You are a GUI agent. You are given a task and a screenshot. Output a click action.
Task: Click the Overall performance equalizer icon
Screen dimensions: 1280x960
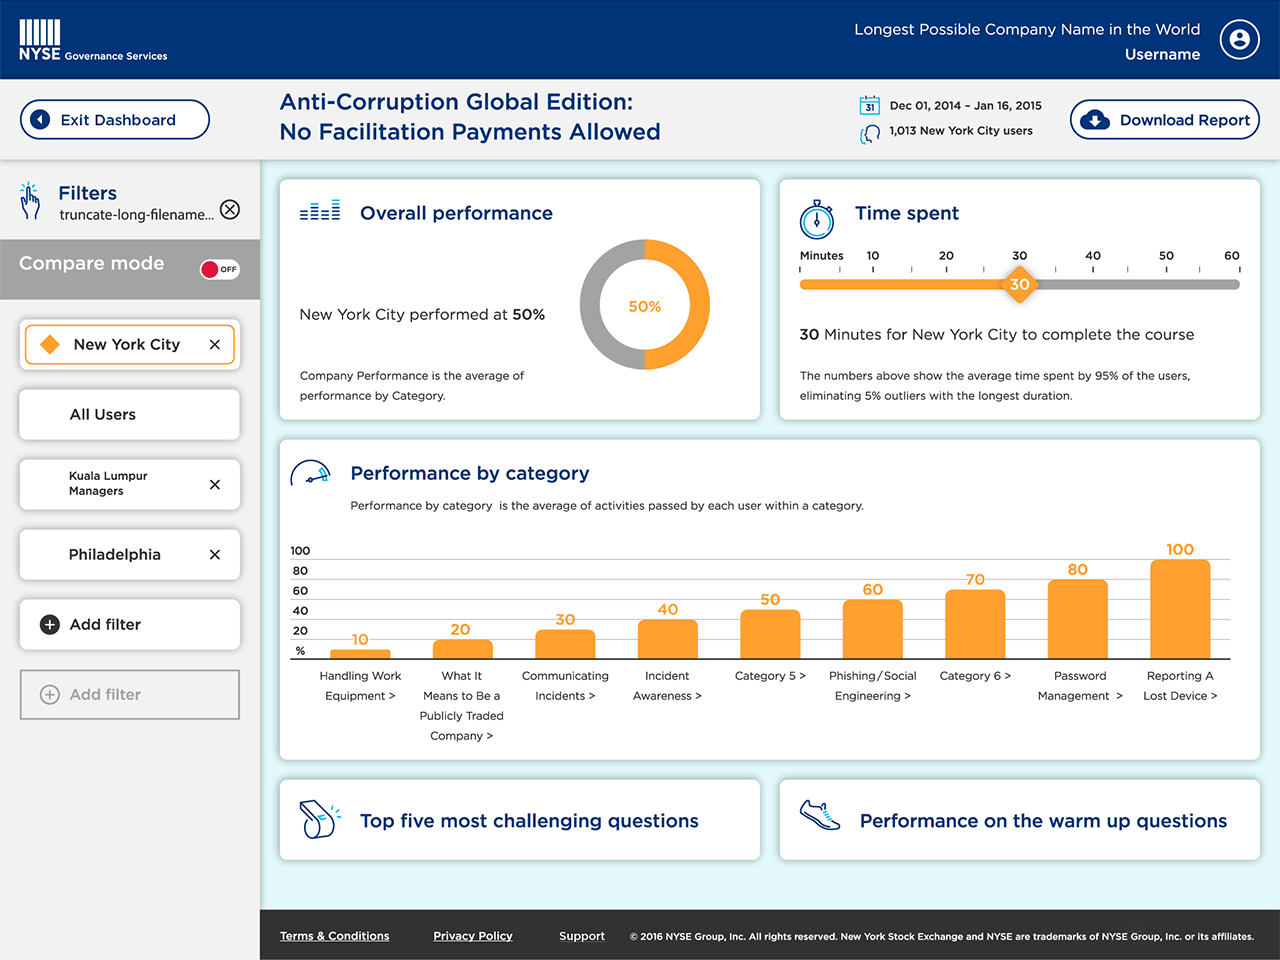tap(320, 211)
